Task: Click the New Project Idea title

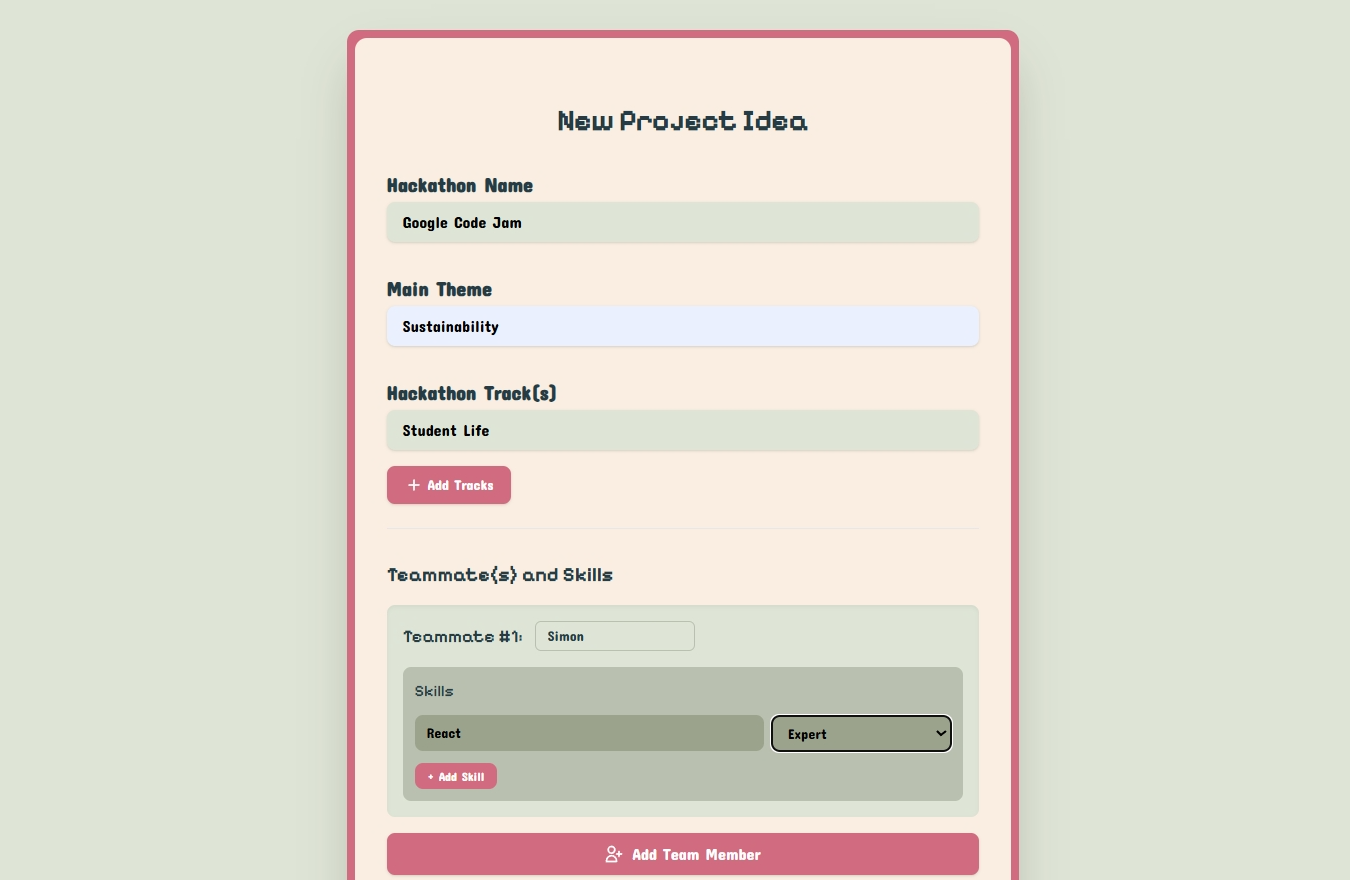Action: click(682, 121)
